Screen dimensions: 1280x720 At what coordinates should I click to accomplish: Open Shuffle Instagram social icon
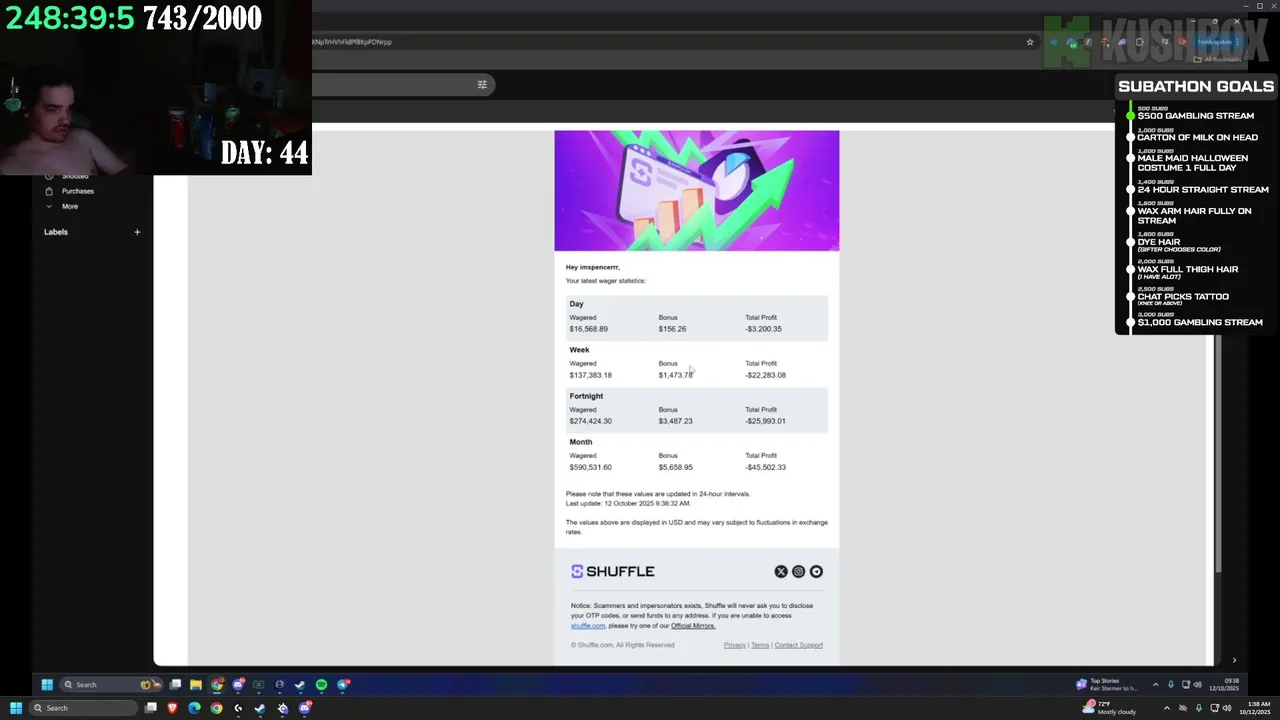pyautogui.click(x=798, y=571)
